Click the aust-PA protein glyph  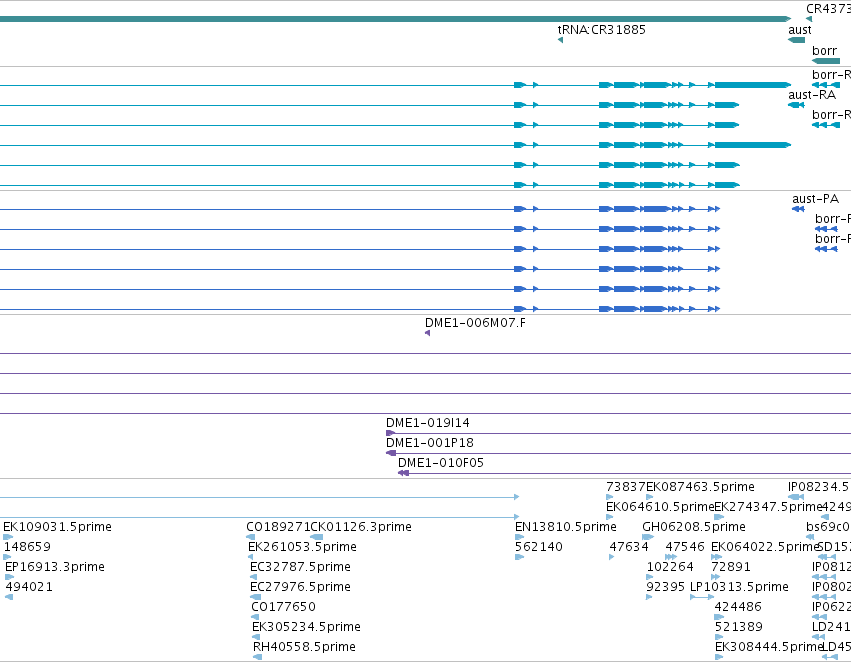tap(798, 209)
